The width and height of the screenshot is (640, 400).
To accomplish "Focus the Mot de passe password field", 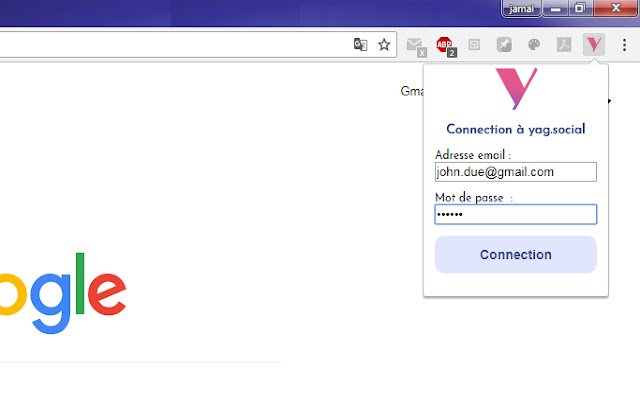I will coord(516,214).
